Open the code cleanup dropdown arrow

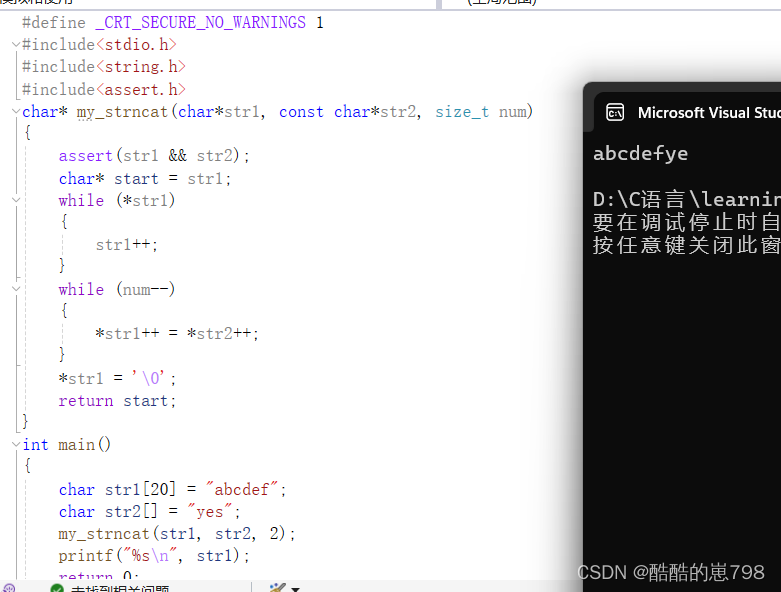[295, 589]
